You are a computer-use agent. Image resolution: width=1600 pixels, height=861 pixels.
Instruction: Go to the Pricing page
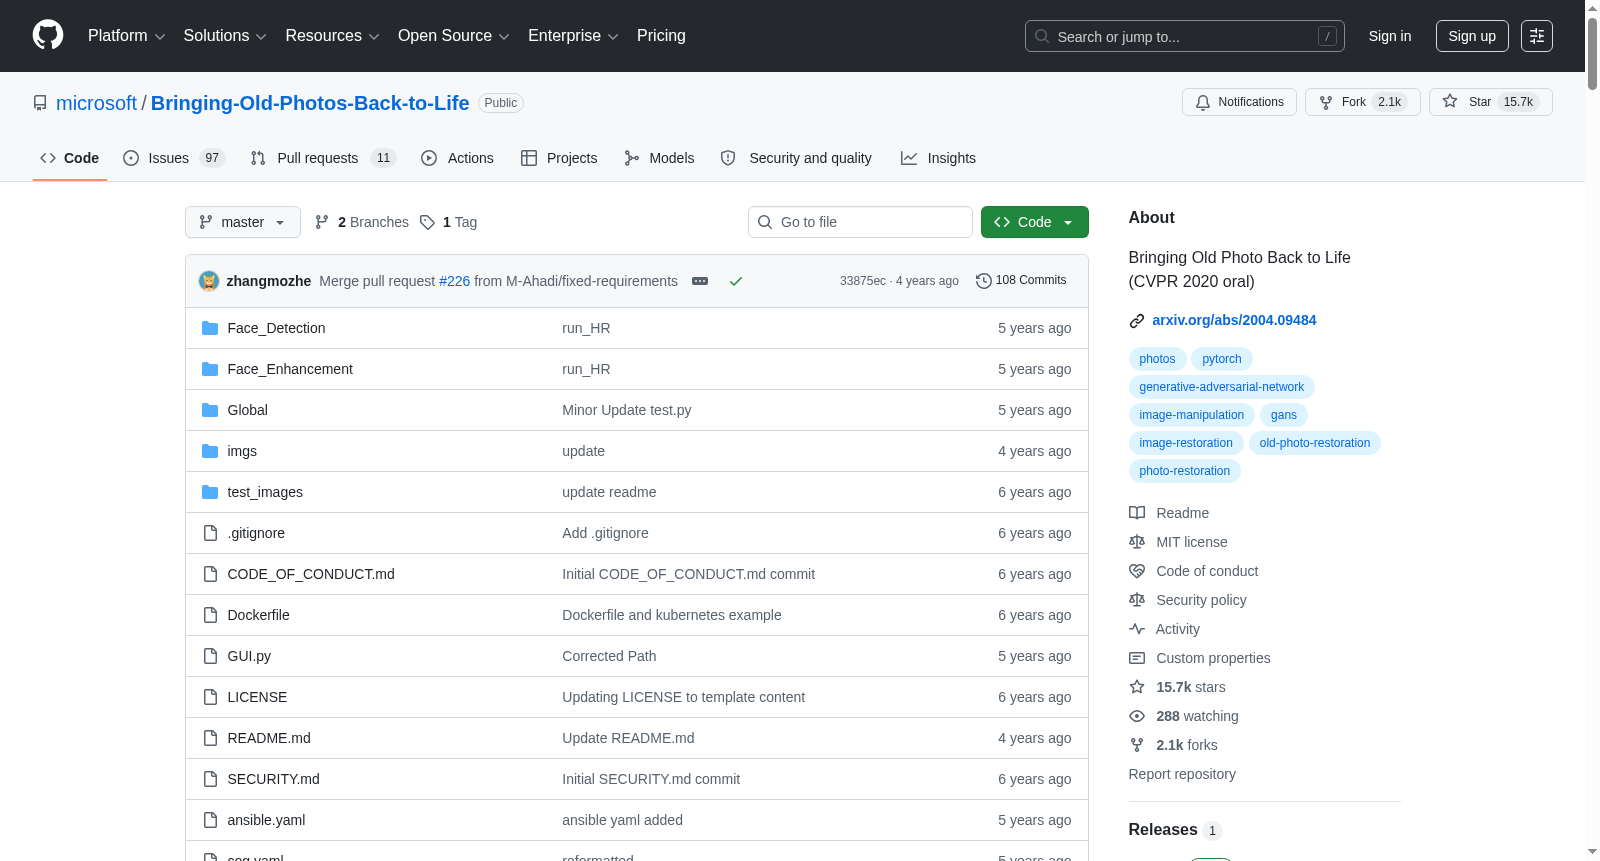tap(661, 36)
